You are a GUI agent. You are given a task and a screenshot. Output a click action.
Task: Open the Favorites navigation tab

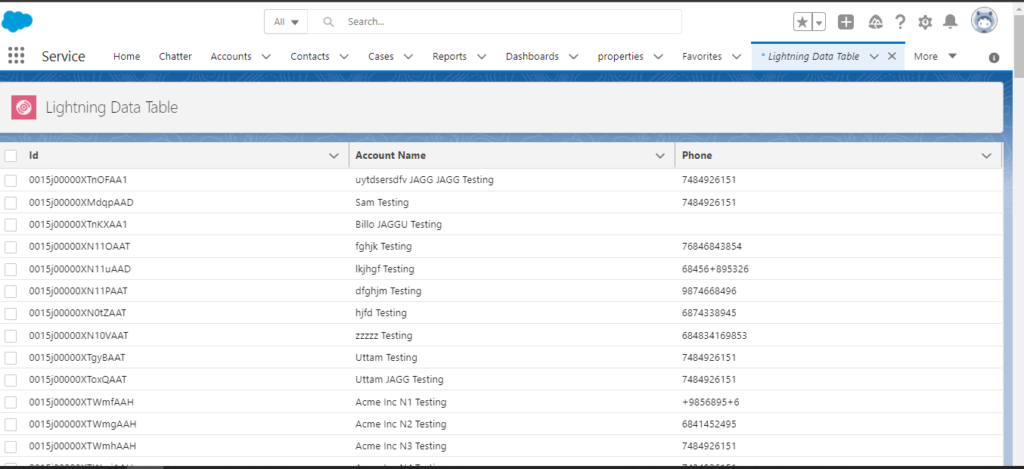(x=702, y=56)
